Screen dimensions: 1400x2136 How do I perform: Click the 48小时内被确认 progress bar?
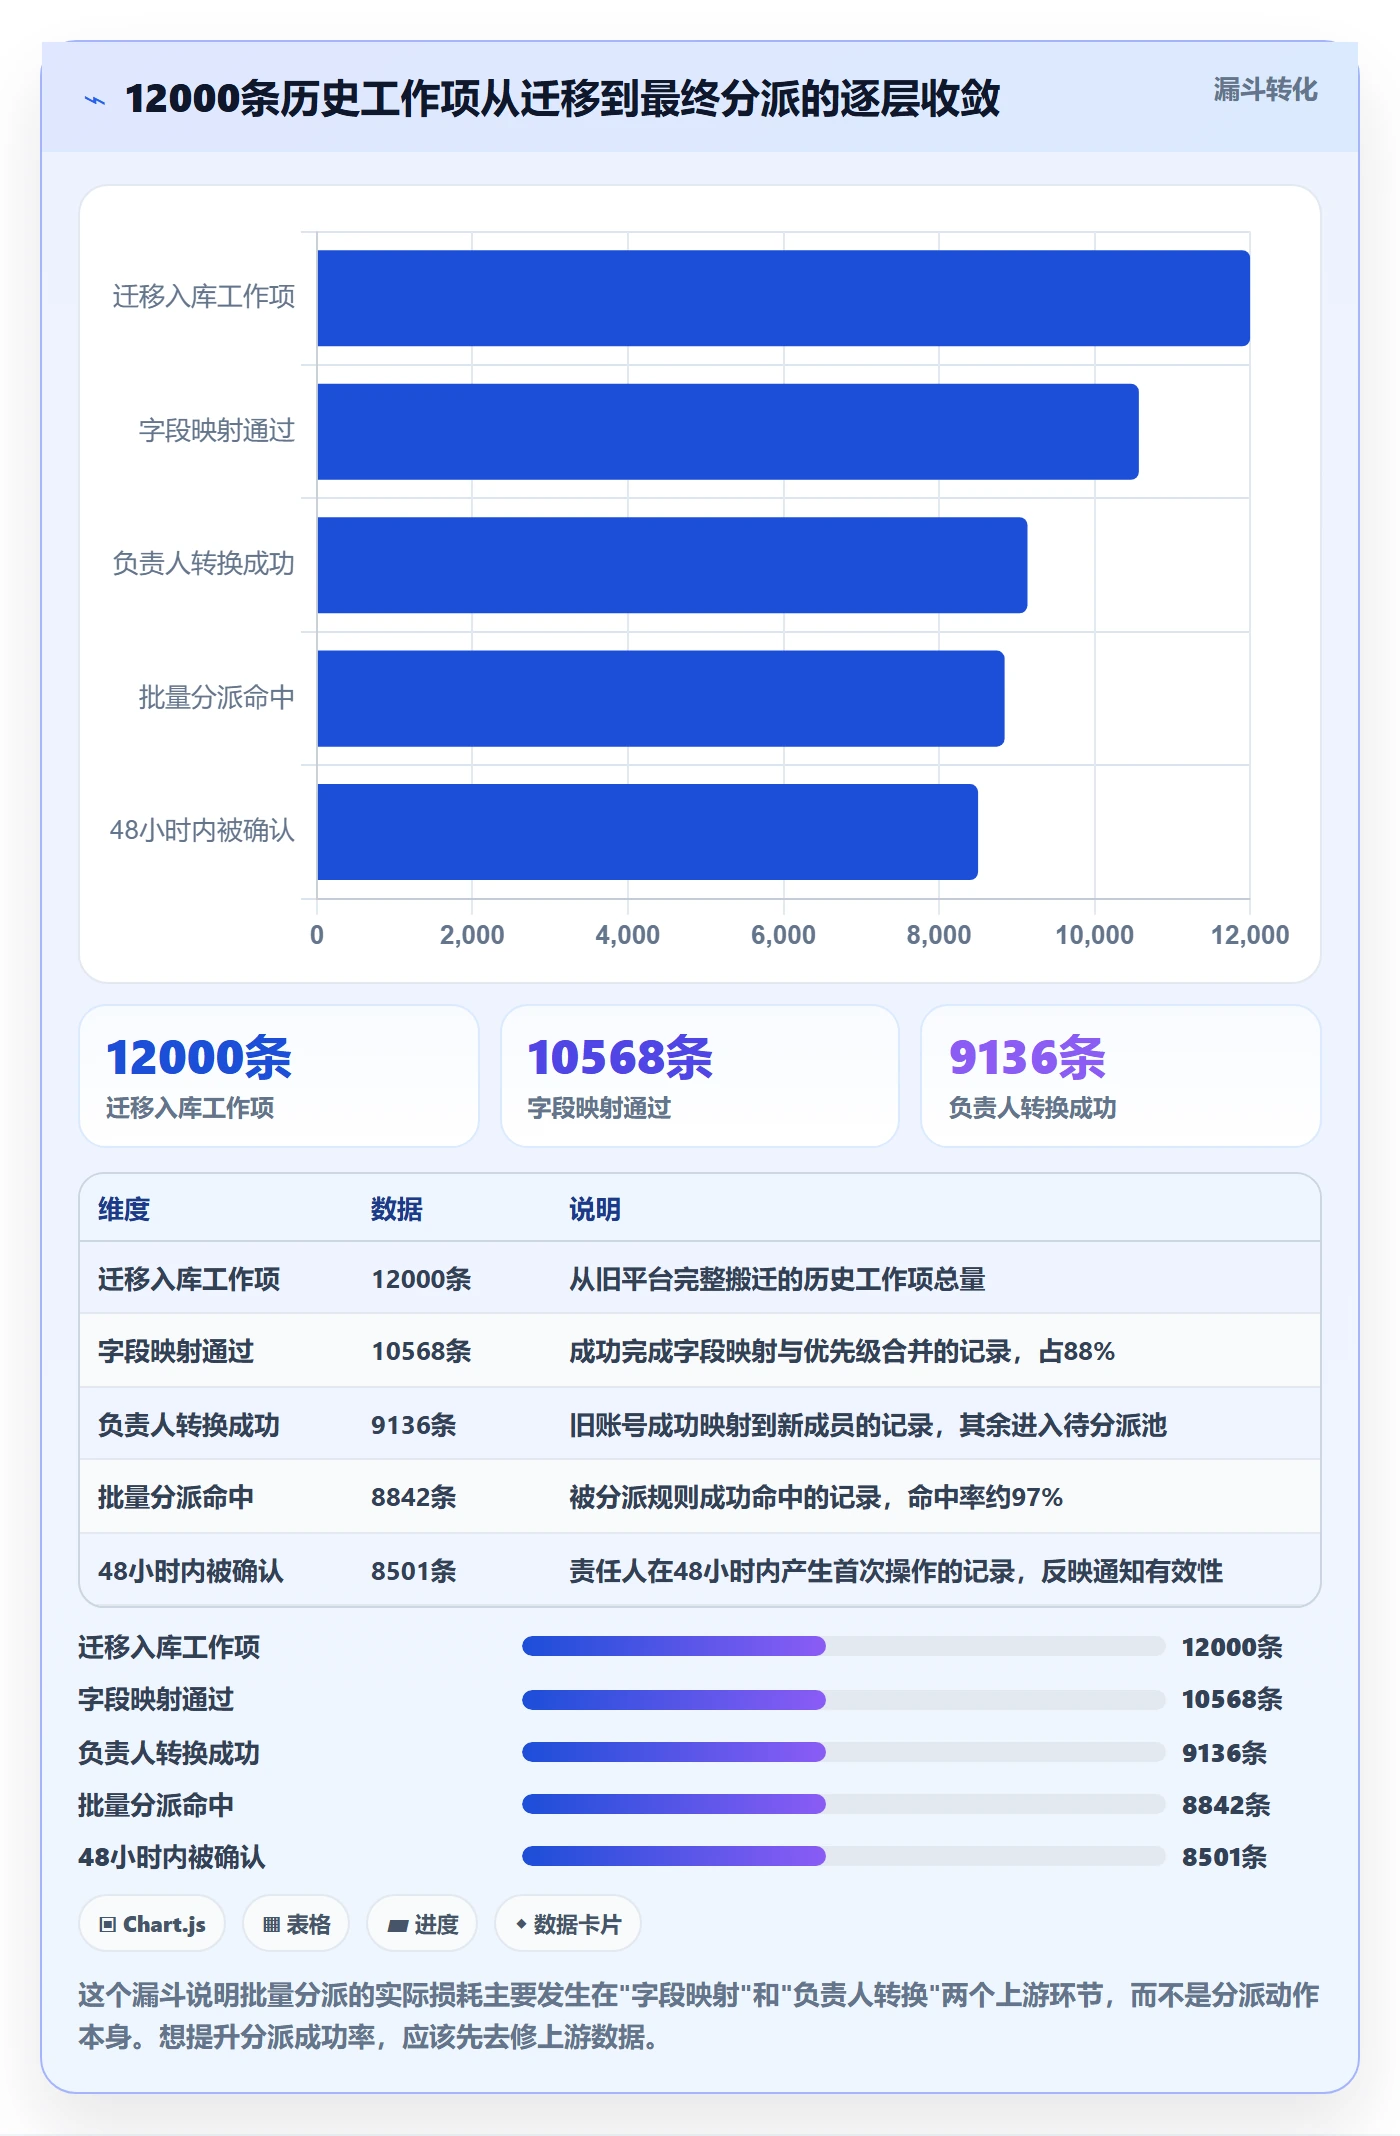[844, 1856]
